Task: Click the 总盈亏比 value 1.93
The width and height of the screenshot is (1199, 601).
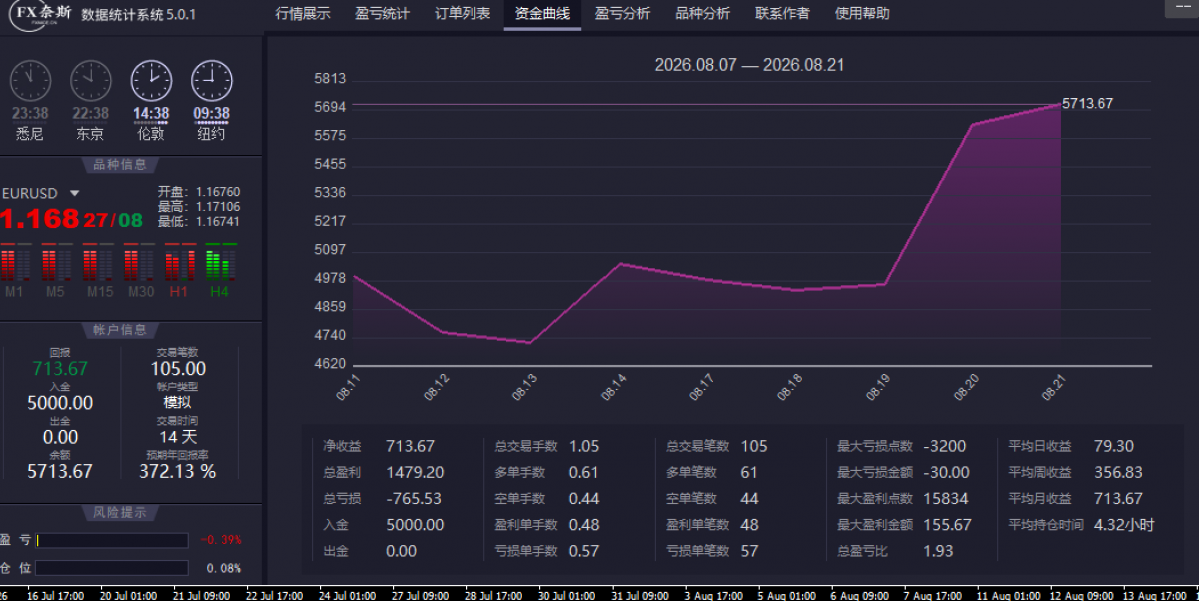Action: coord(938,551)
